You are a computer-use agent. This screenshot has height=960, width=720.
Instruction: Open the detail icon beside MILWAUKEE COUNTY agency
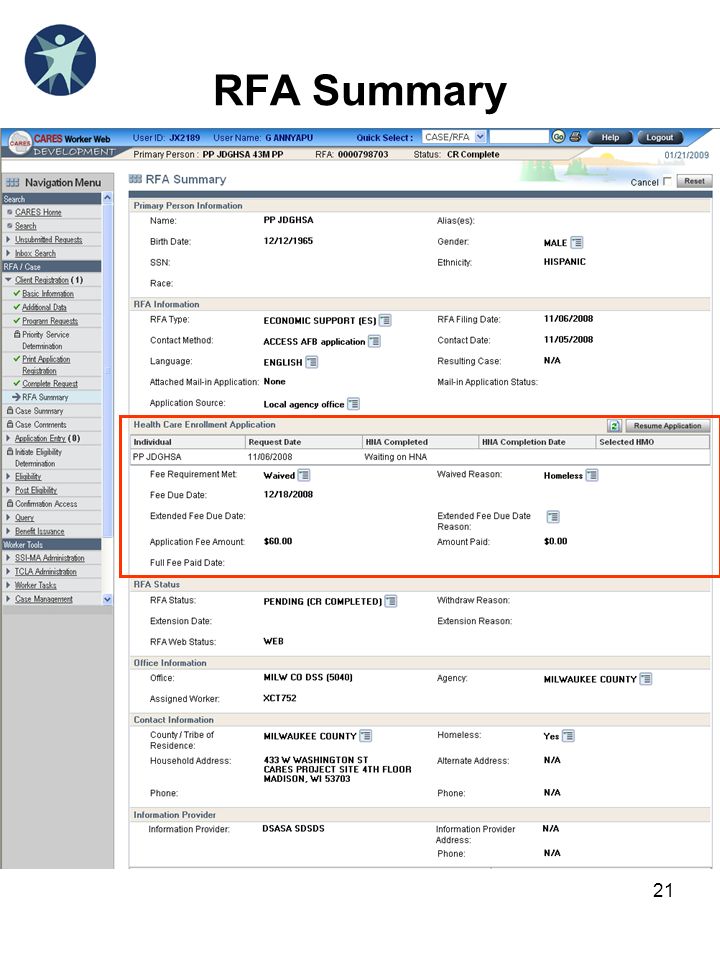point(645,679)
